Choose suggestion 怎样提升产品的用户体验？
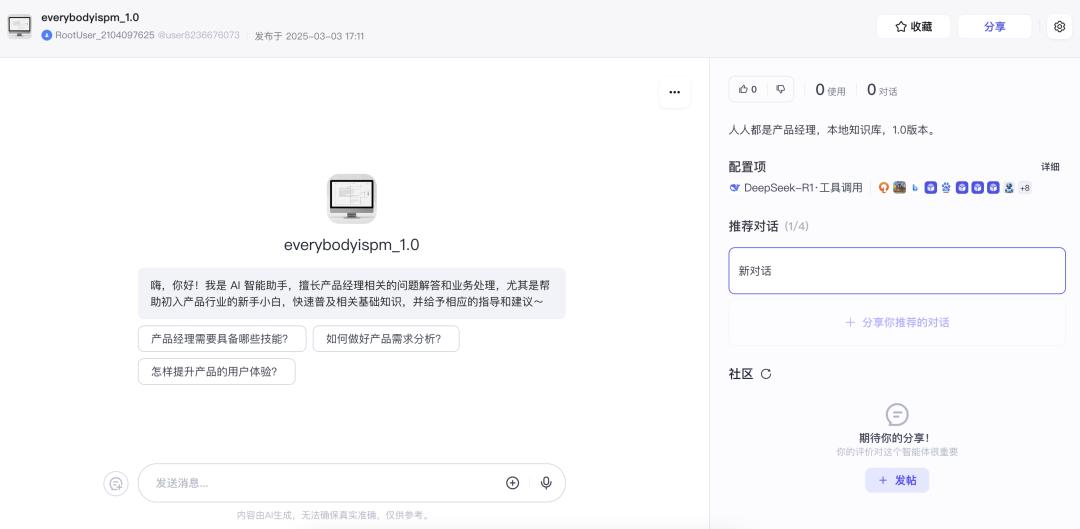1080x529 pixels. click(216, 371)
